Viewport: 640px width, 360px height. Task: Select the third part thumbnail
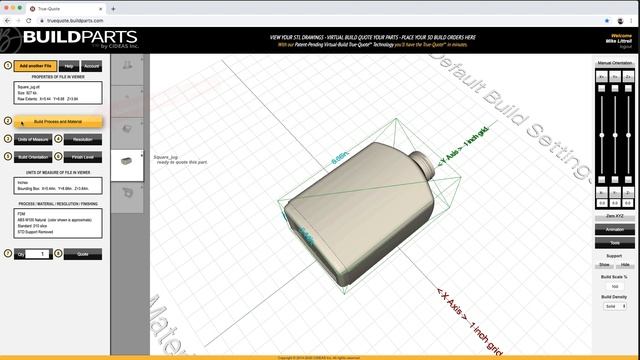pyautogui.click(x=127, y=133)
